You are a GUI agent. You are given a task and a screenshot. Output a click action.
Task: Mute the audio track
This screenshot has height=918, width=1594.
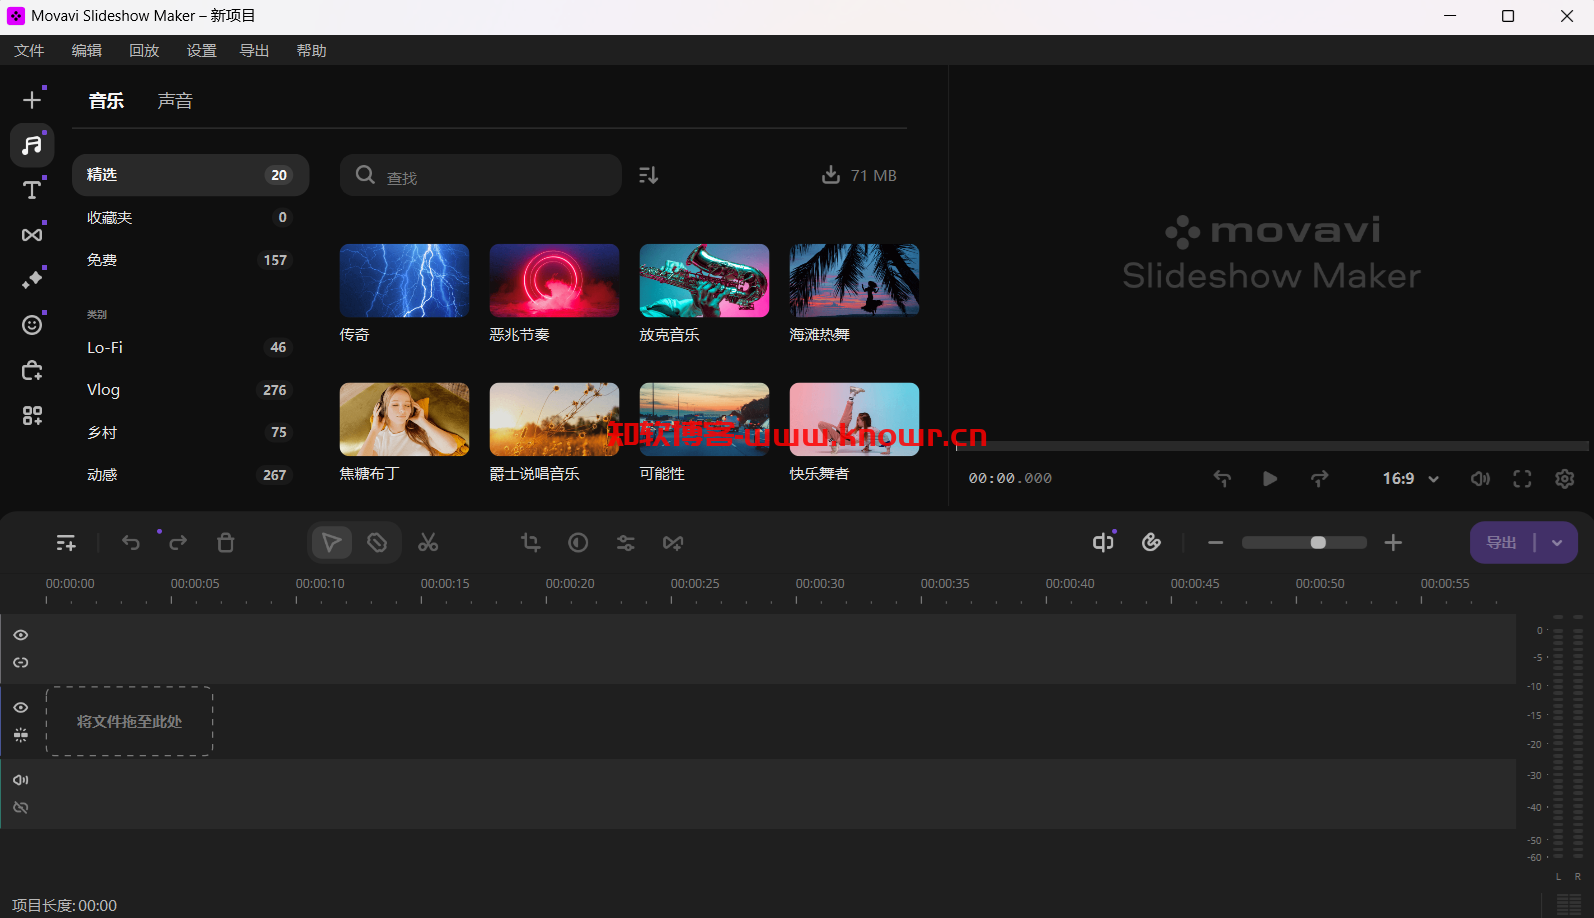coord(21,779)
